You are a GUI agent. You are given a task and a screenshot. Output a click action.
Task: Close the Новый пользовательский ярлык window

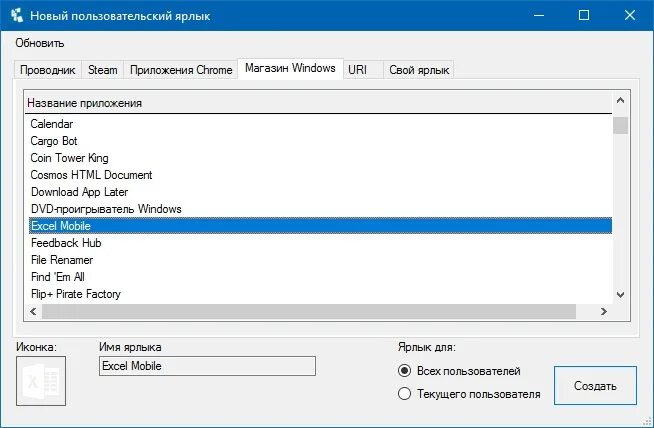(629, 15)
